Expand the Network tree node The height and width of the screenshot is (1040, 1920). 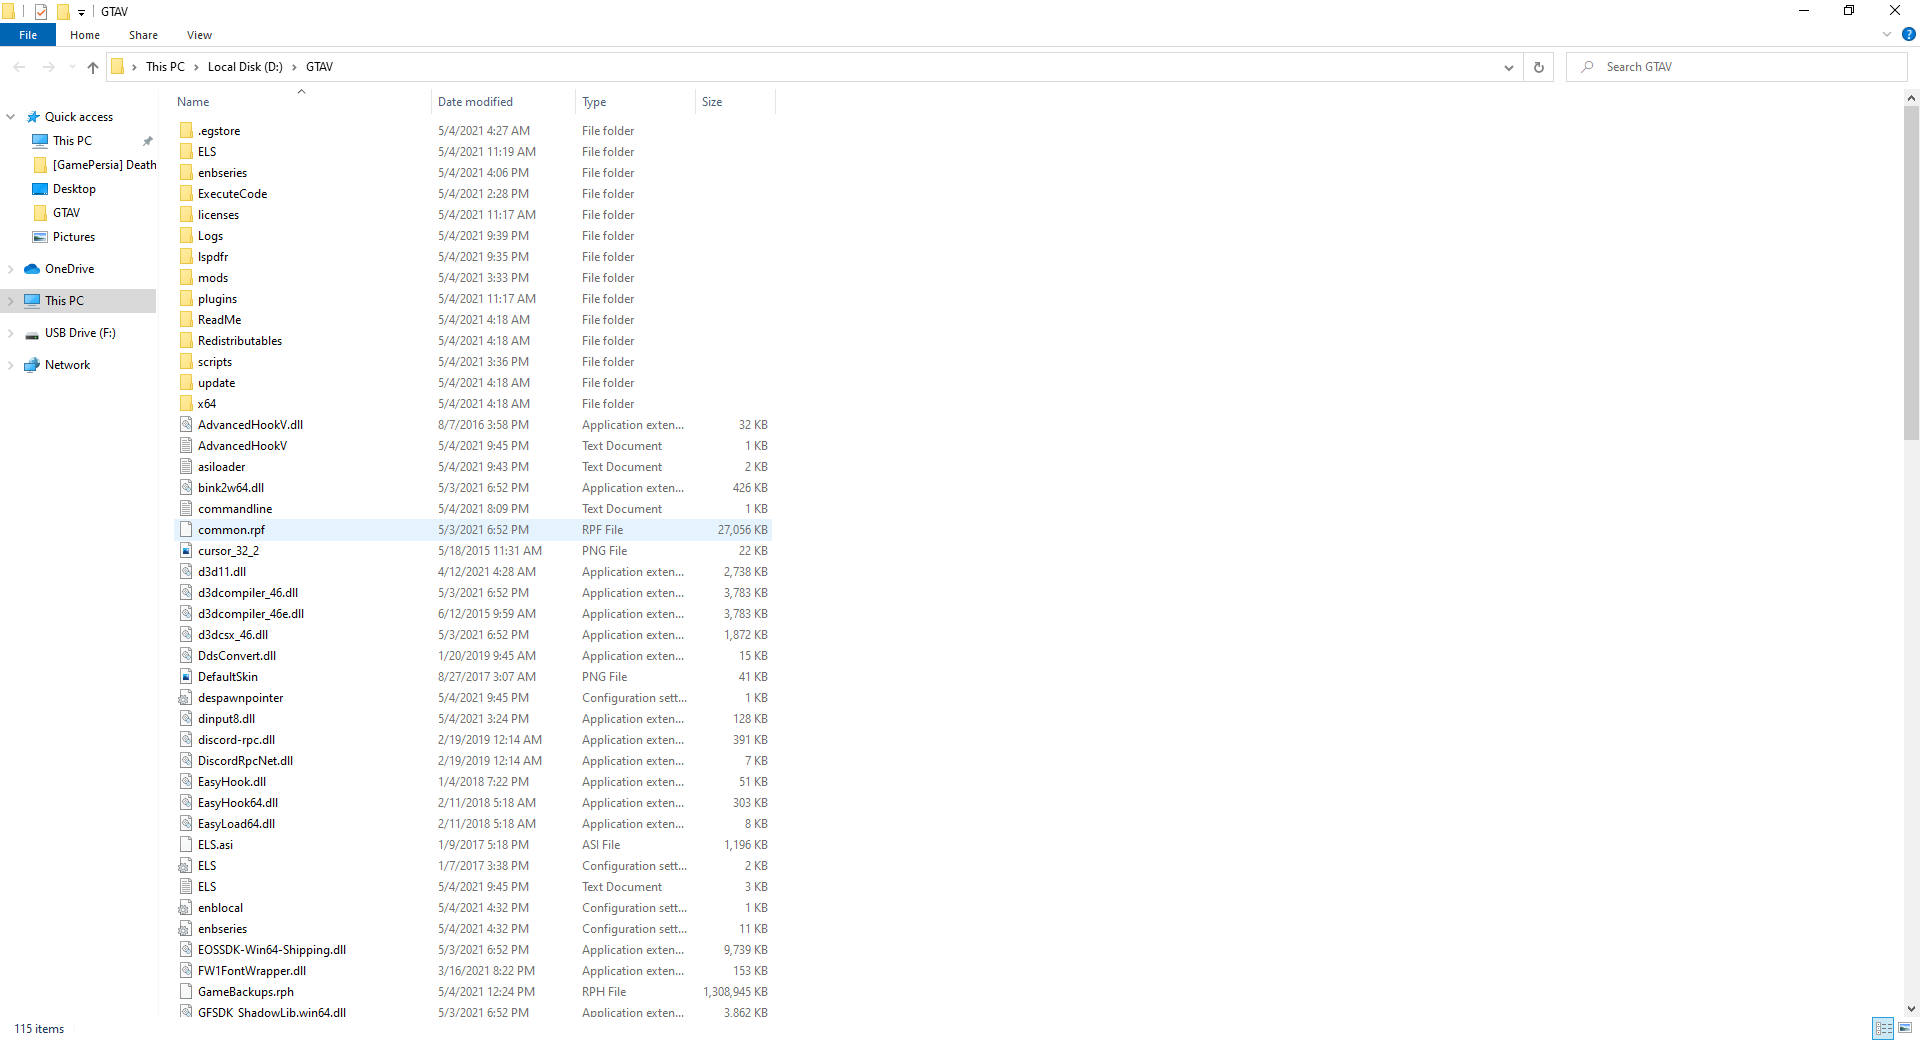tap(11, 365)
